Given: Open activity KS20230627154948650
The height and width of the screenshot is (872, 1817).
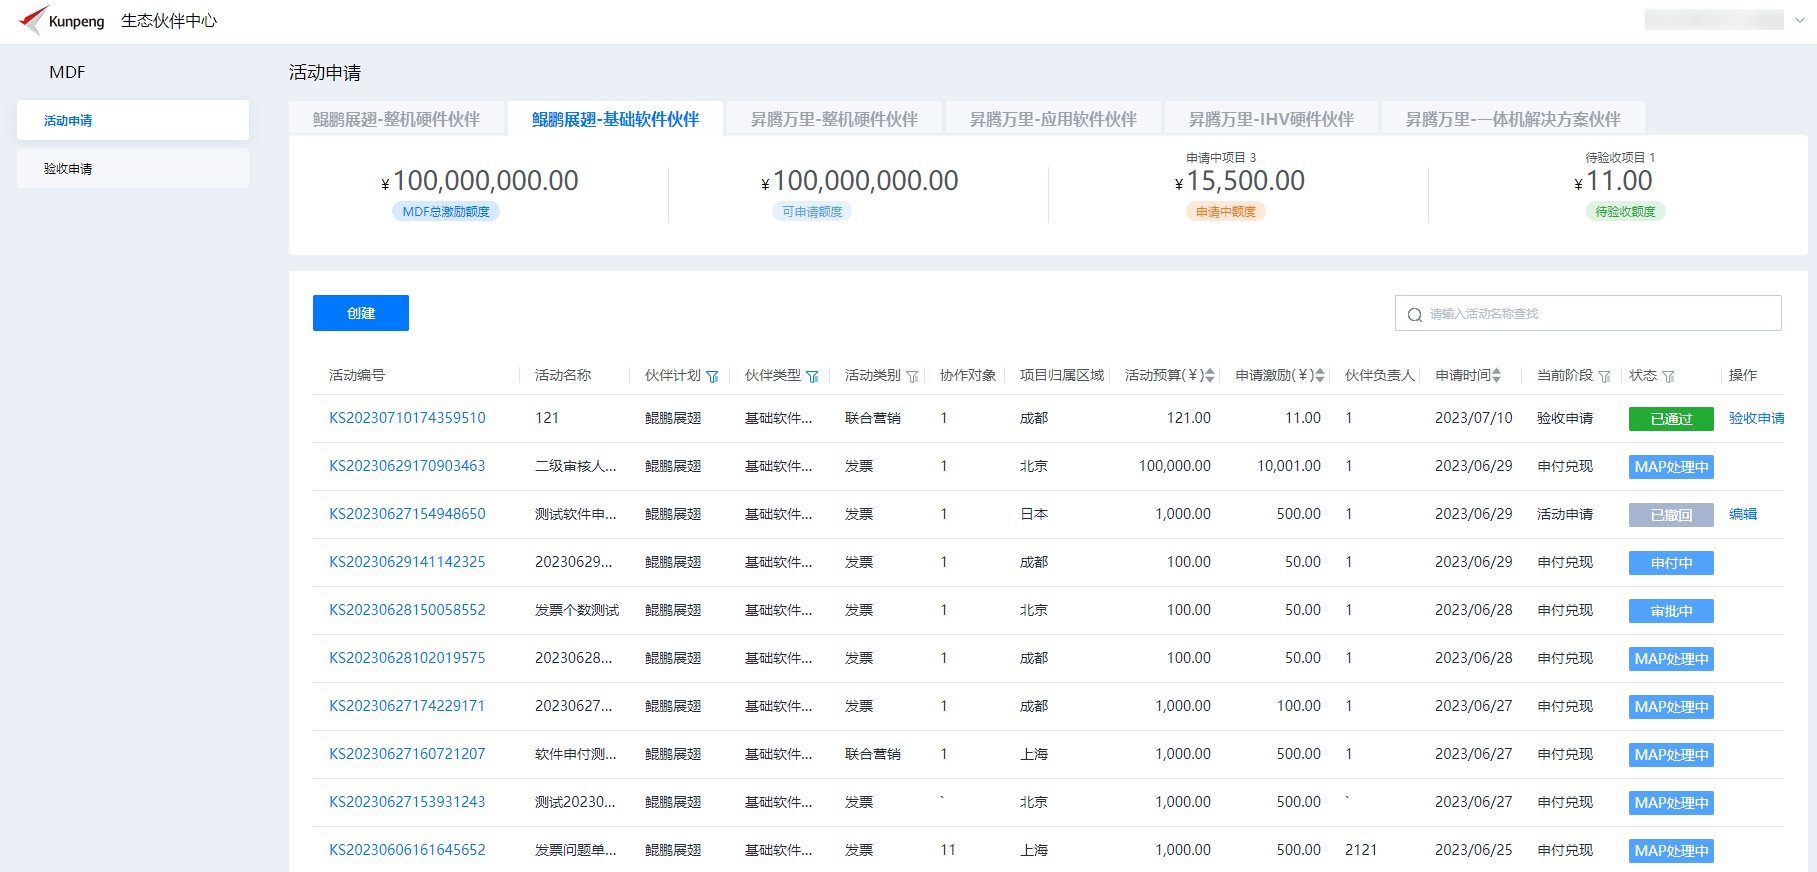Looking at the screenshot, I should pos(407,514).
